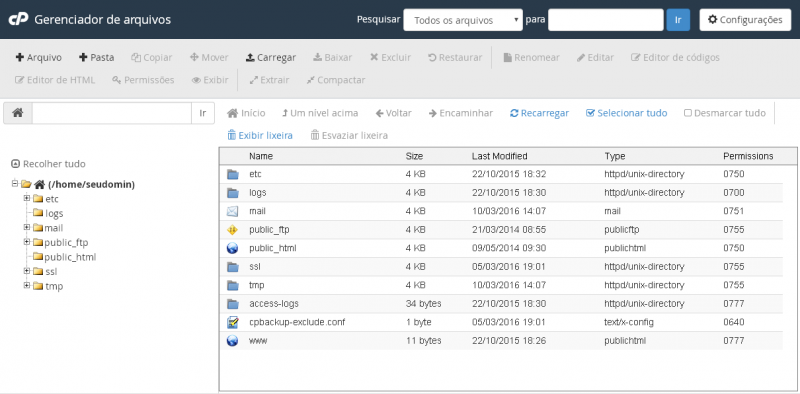Select public_html in the tree
Image resolution: width=800 pixels, height=394 pixels.
(70, 257)
